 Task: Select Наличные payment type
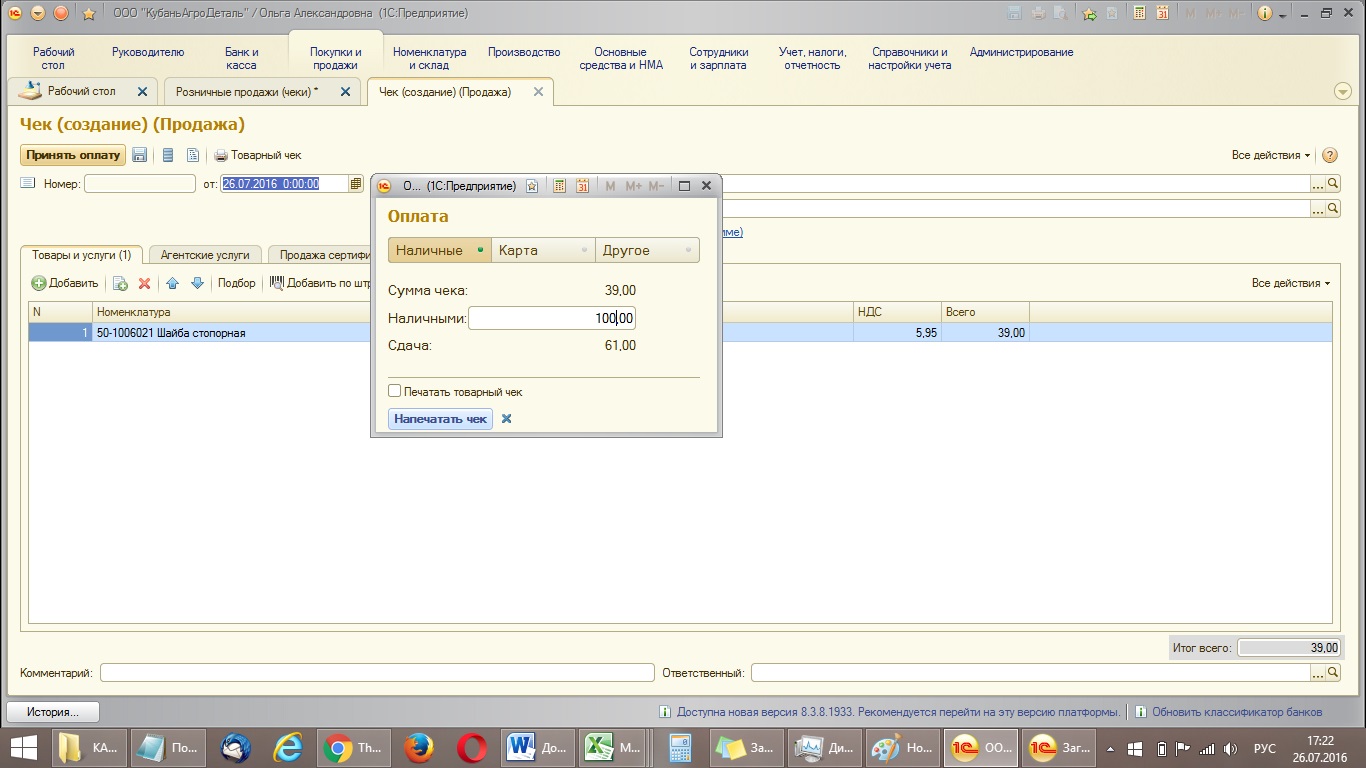(439, 250)
